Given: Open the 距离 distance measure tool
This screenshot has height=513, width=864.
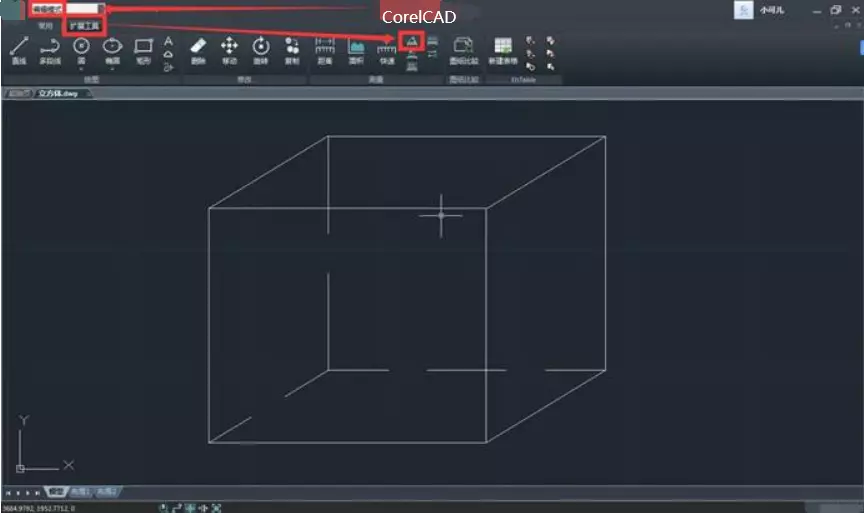Looking at the screenshot, I should coord(325,51).
